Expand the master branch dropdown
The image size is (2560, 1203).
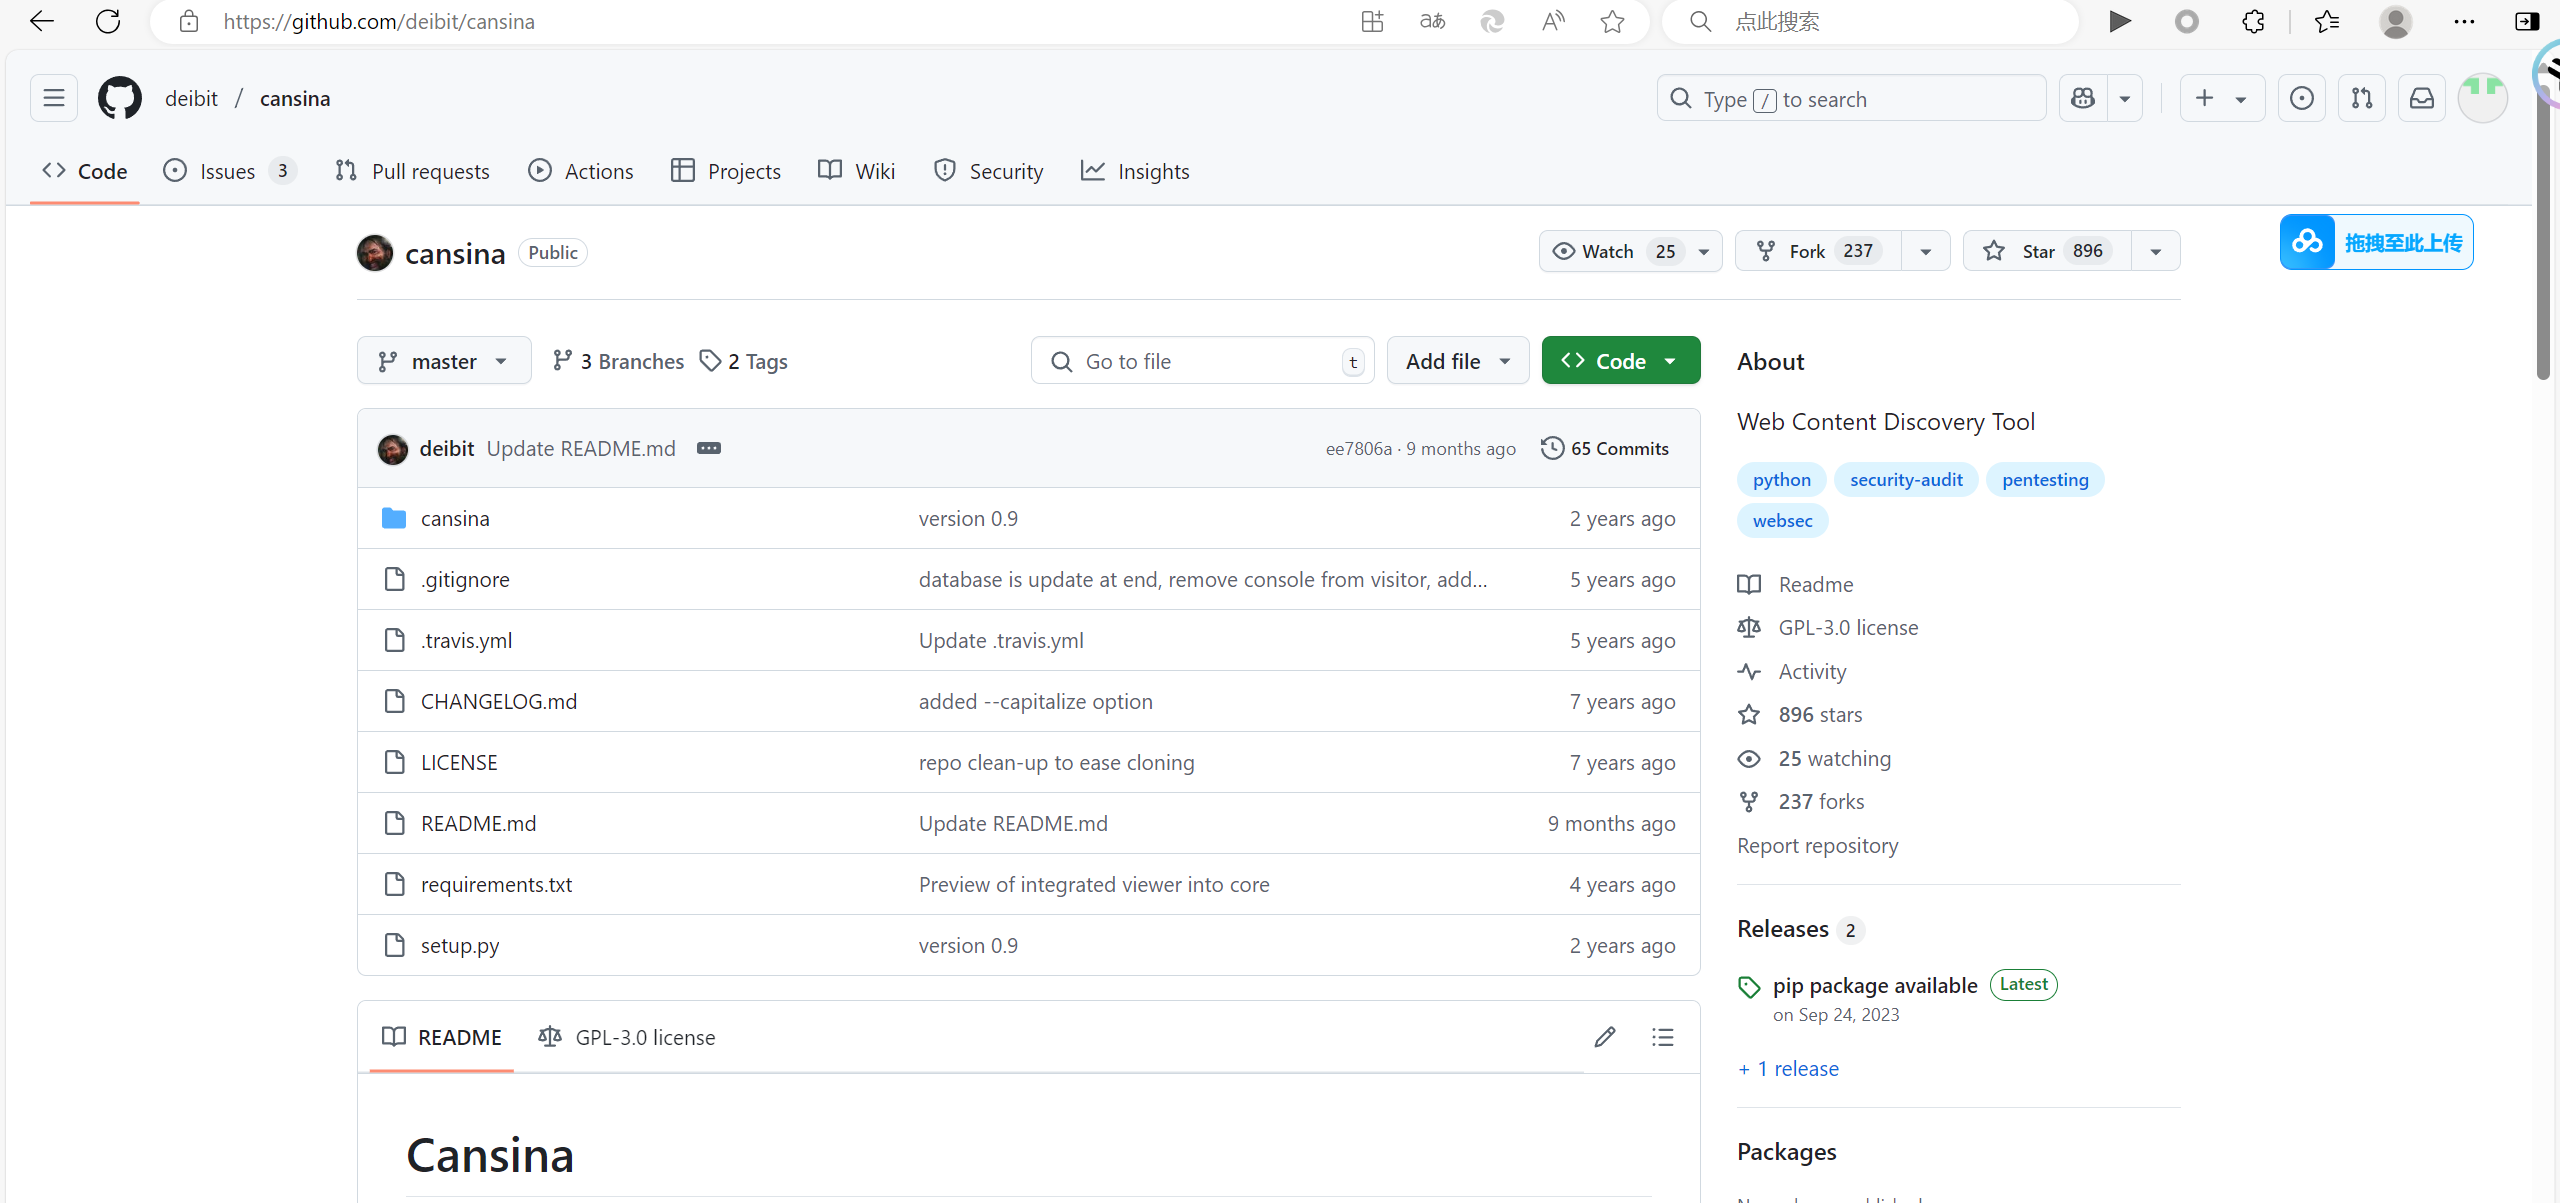coord(443,361)
